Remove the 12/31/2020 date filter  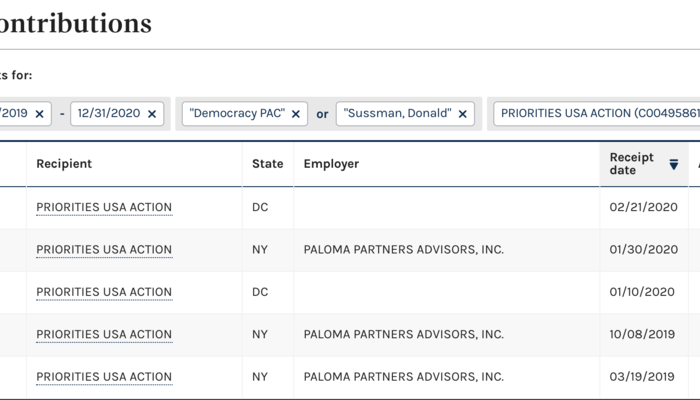pyautogui.click(x=152, y=114)
